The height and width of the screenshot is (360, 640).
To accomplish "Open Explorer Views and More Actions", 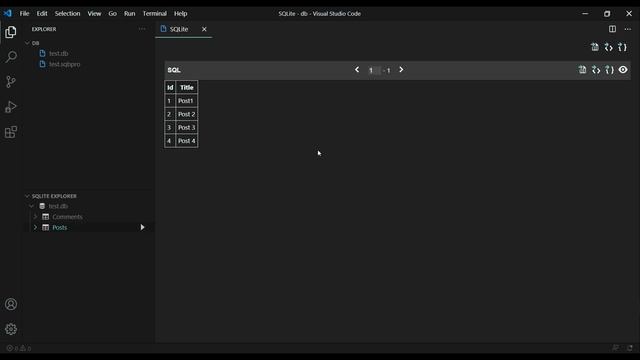I will [x=142, y=29].
